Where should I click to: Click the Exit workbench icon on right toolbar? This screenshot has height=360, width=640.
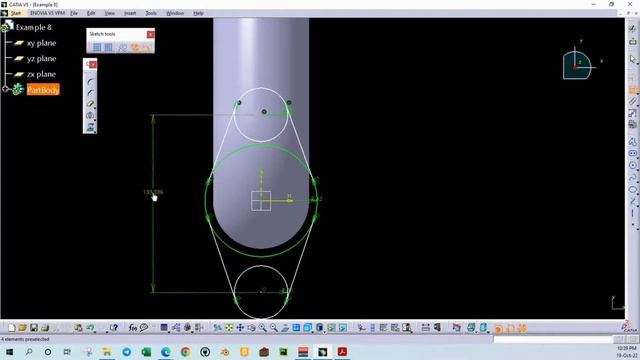tap(633, 41)
